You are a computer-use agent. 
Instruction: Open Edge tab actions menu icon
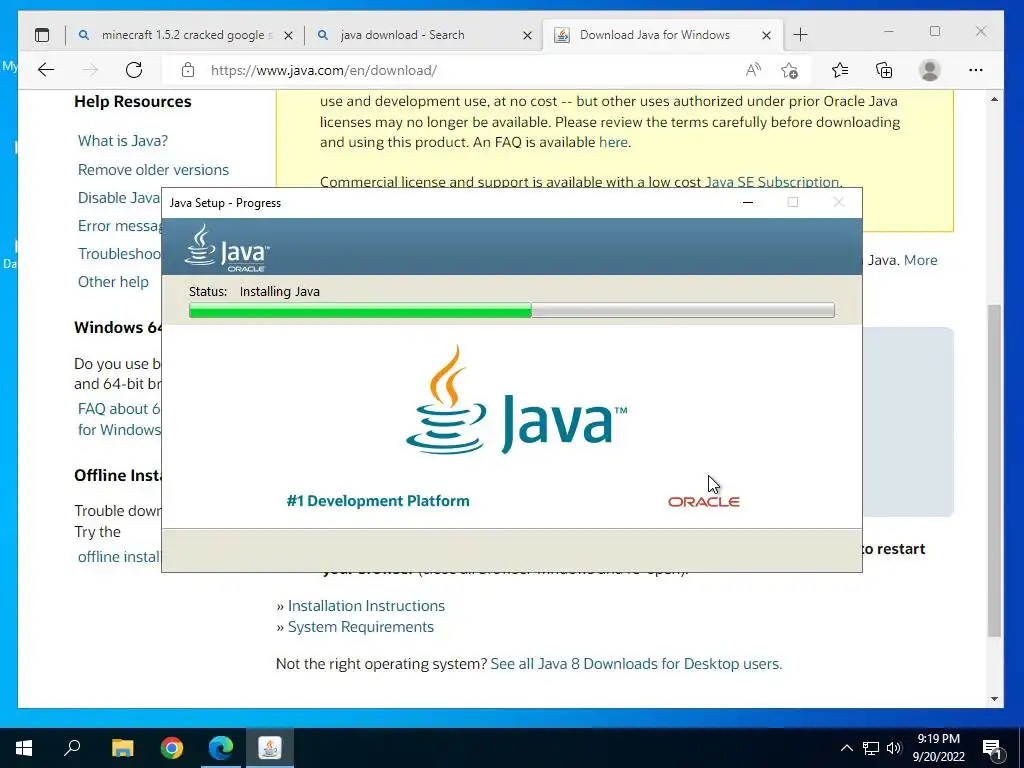[42, 35]
